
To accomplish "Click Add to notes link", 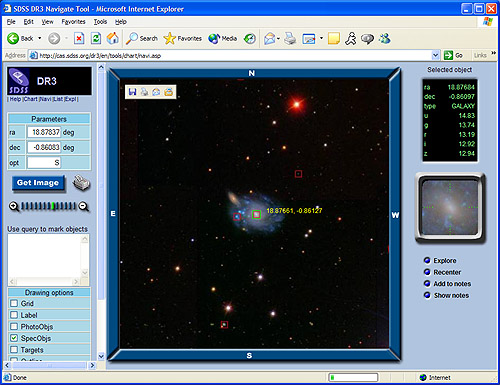I will click(x=452, y=284).
